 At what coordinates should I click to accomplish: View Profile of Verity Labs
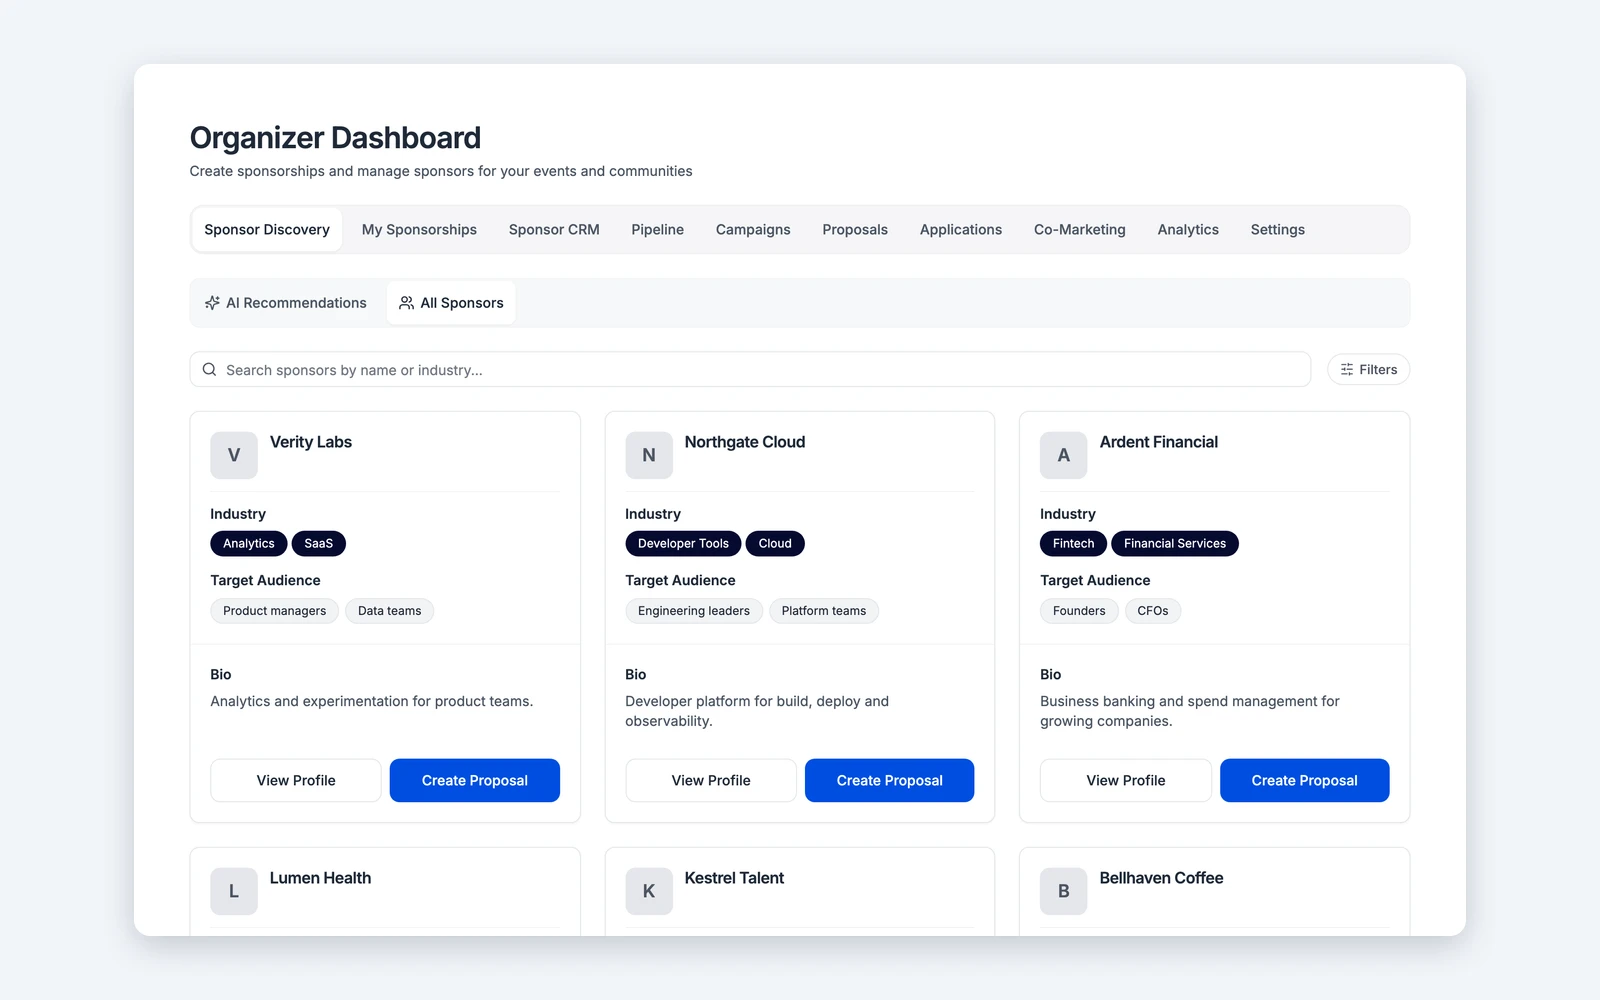[x=296, y=780]
